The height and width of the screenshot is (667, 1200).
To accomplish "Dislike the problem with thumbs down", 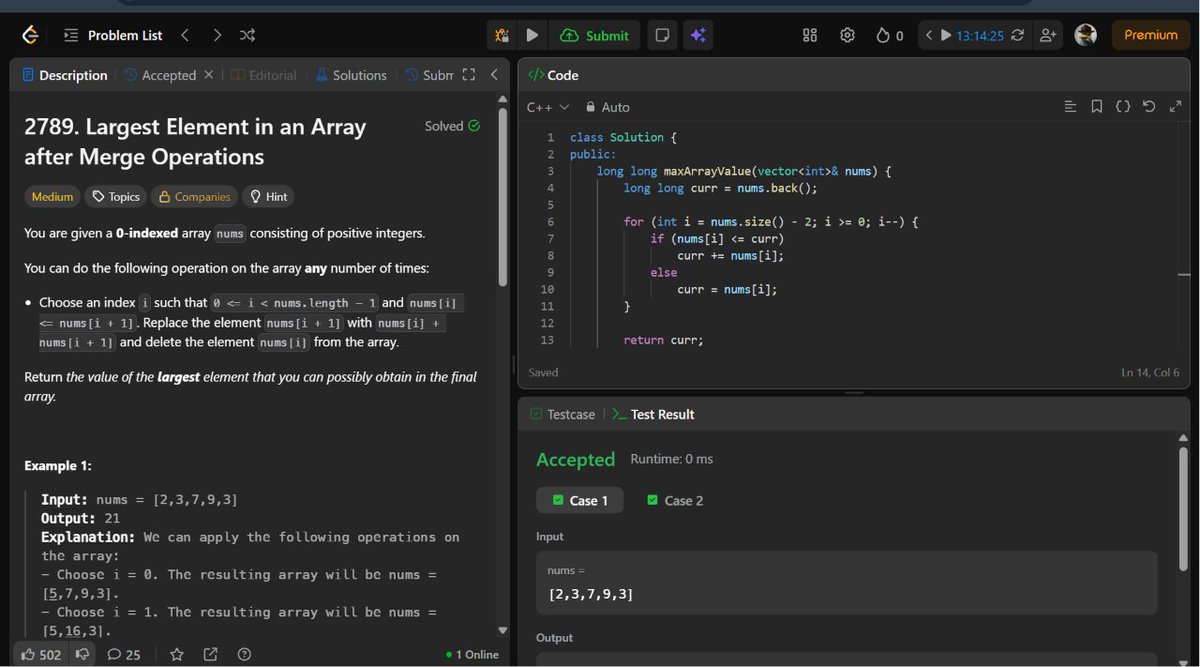I will click(84, 655).
